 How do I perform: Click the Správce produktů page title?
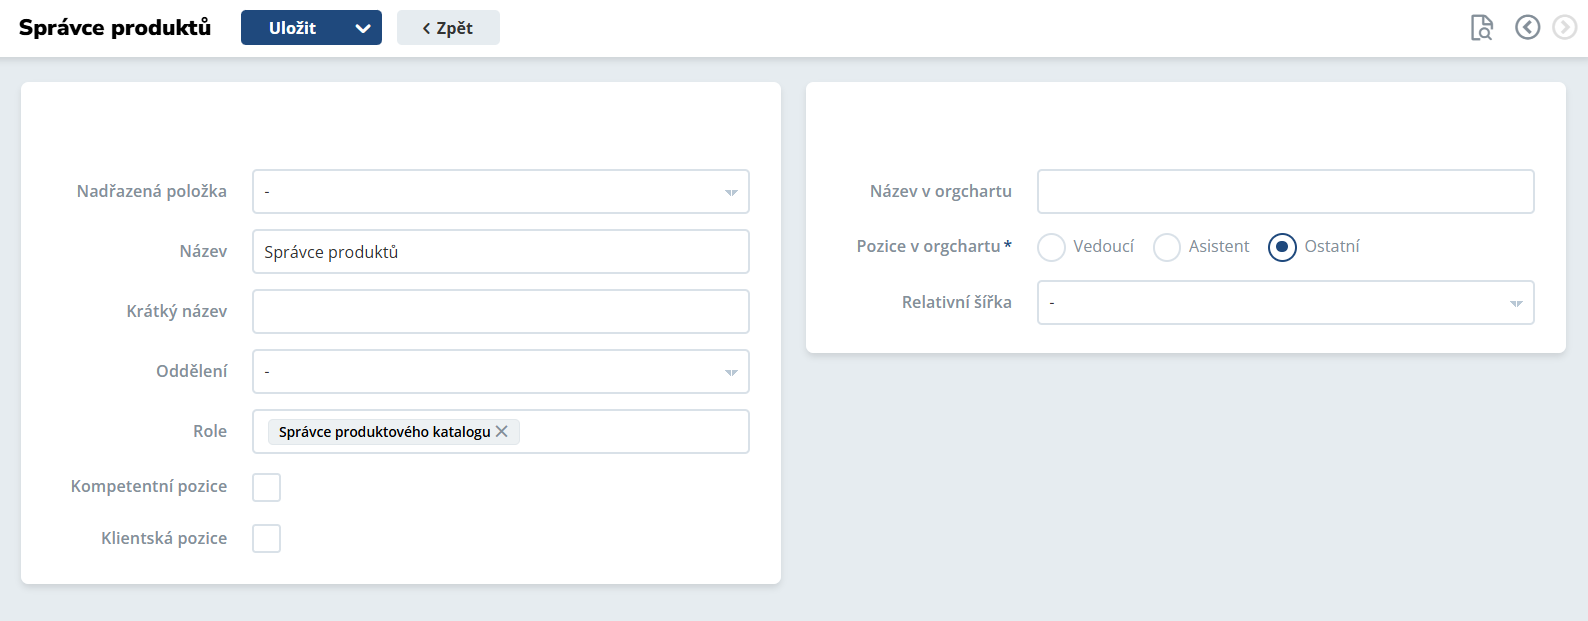[x=115, y=28]
